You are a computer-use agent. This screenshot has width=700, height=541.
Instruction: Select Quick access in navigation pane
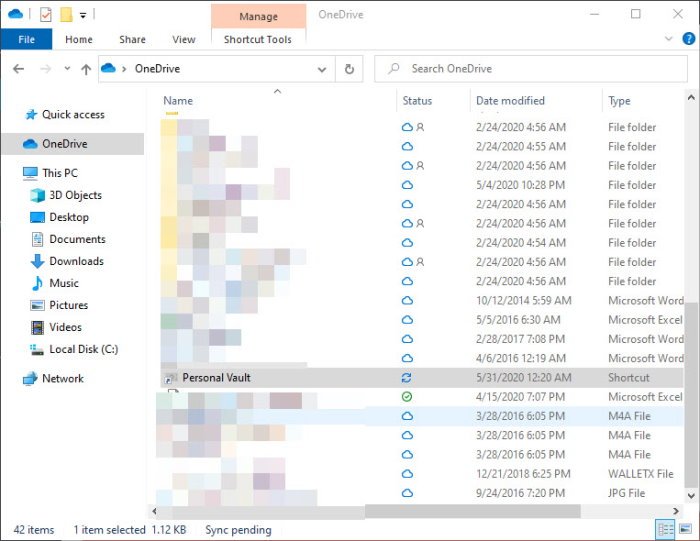73,115
